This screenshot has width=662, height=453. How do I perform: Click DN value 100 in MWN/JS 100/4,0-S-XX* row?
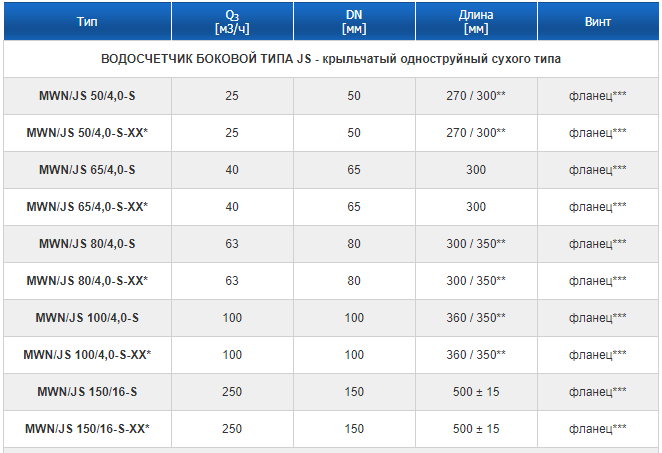354,355
